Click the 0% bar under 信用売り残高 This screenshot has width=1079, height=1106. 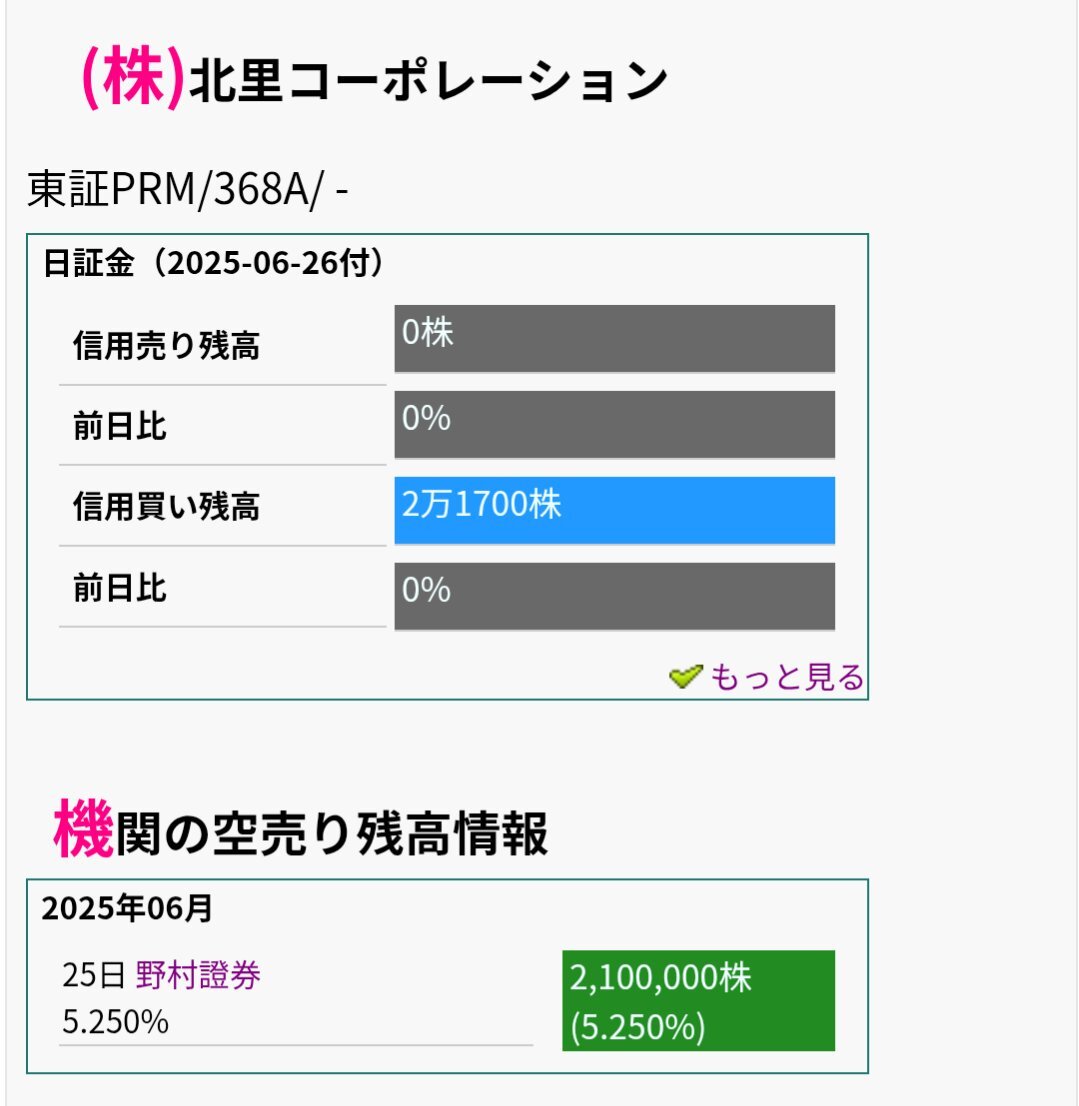click(x=614, y=424)
